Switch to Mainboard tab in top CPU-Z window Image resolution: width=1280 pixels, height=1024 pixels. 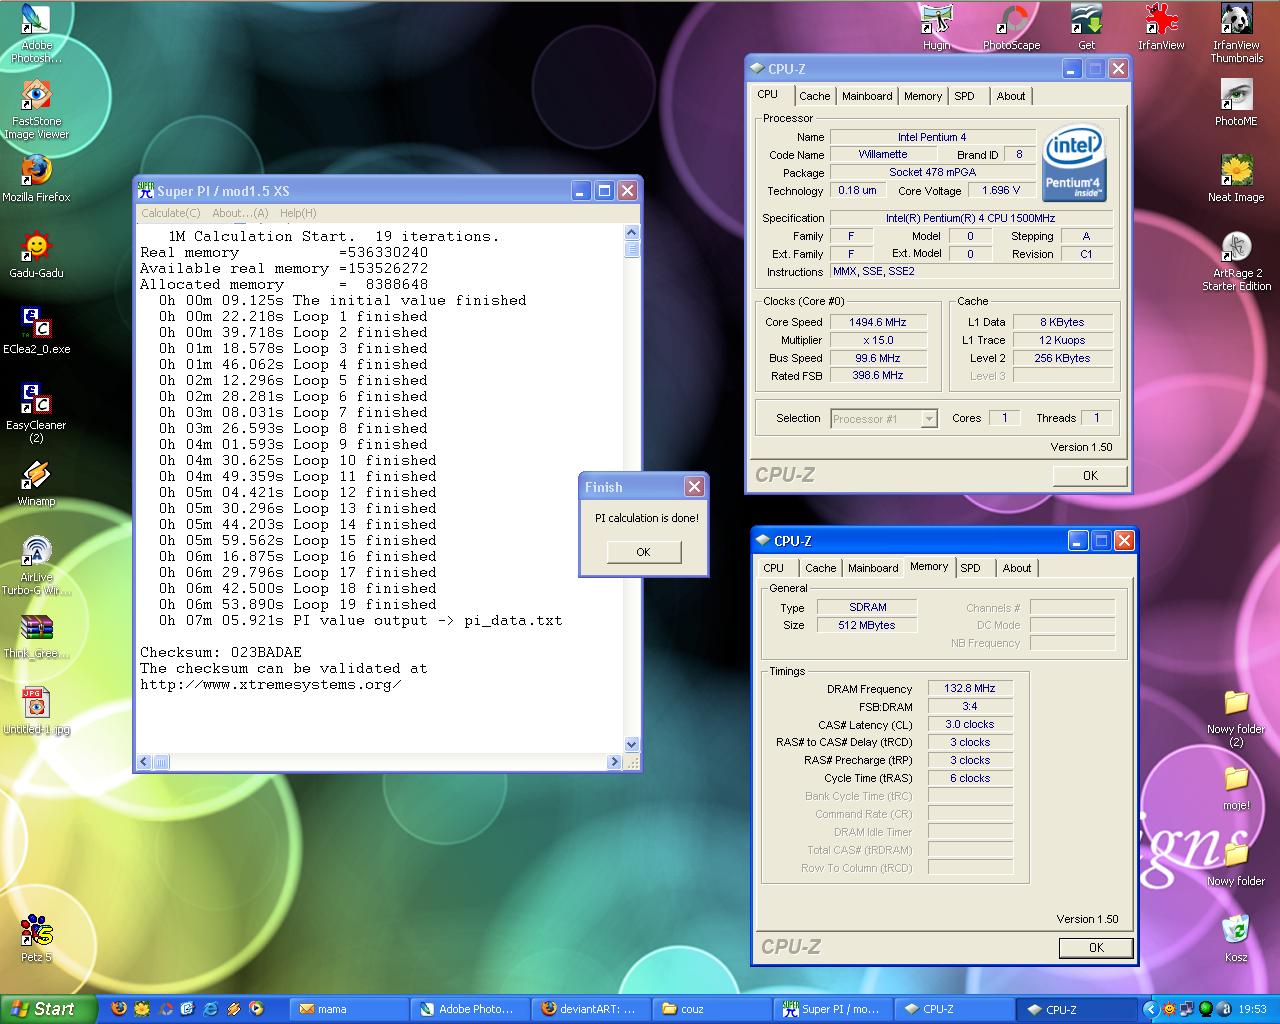pos(867,96)
